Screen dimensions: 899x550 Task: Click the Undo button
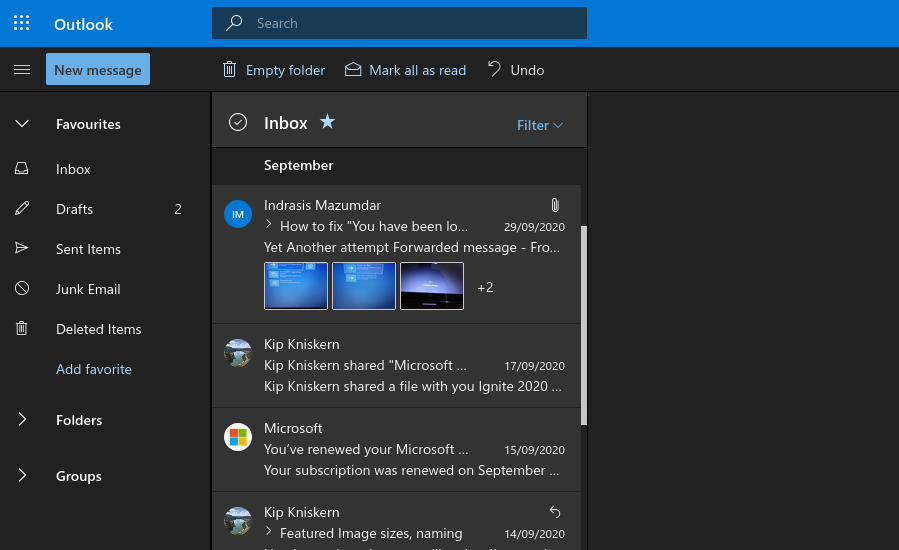pos(515,70)
